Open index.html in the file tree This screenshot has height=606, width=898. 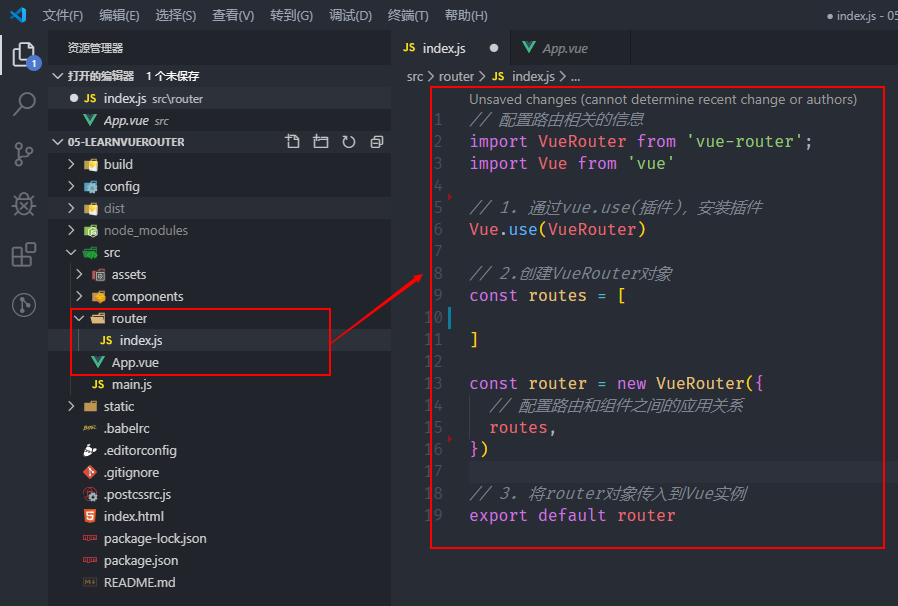pos(220,516)
